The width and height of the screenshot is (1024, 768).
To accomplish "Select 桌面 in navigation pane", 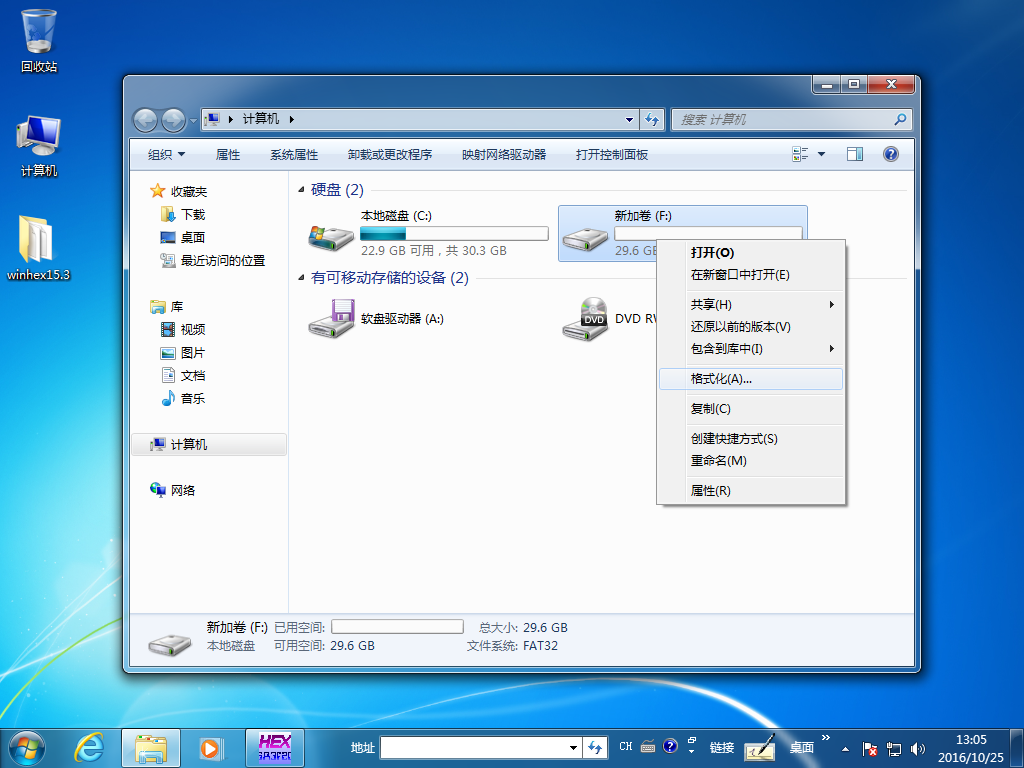I will point(182,238).
